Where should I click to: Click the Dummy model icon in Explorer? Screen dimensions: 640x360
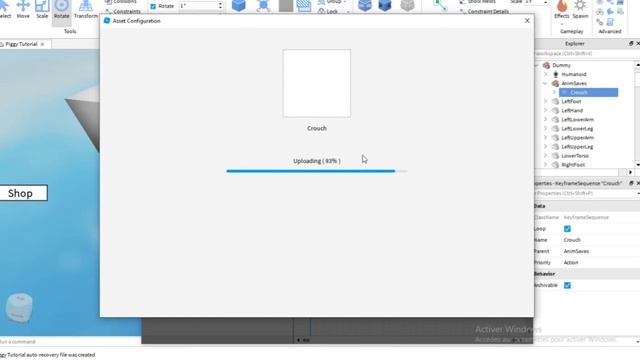(546, 65)
